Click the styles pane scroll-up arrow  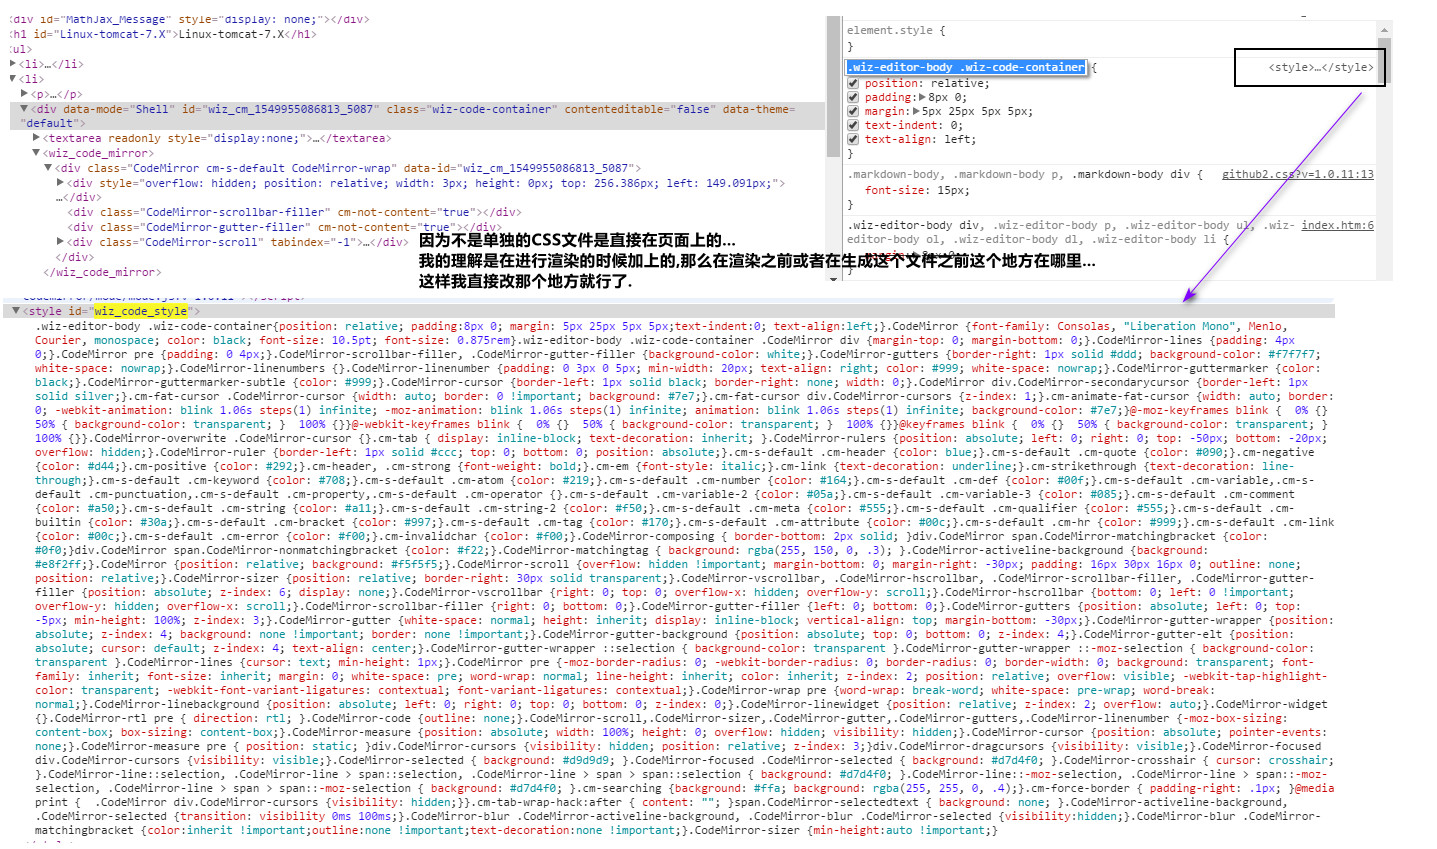(1385, 31)
